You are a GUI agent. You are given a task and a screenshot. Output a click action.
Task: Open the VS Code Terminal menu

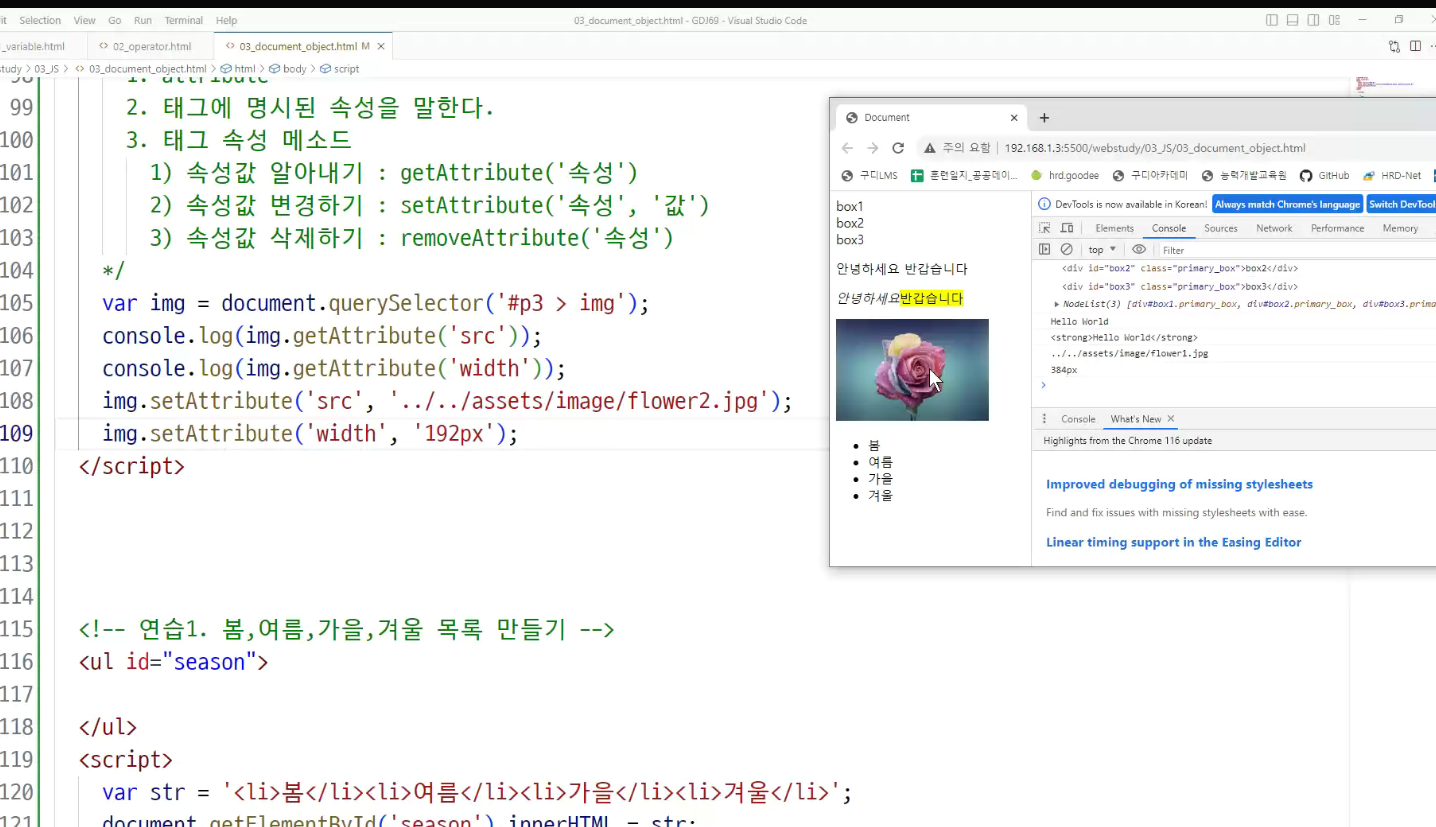(184, 20)
